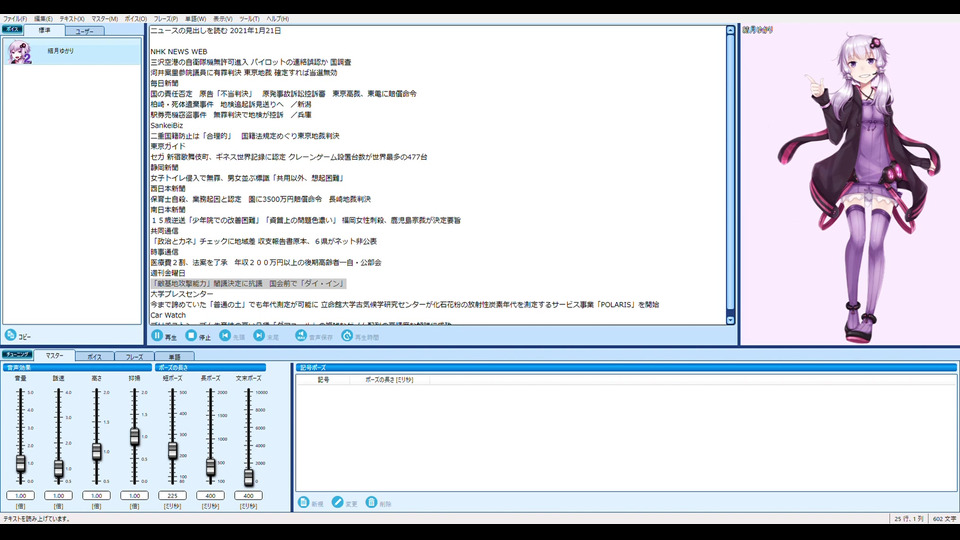Click the 再生 (play/pause) button icon

[157, 336]
